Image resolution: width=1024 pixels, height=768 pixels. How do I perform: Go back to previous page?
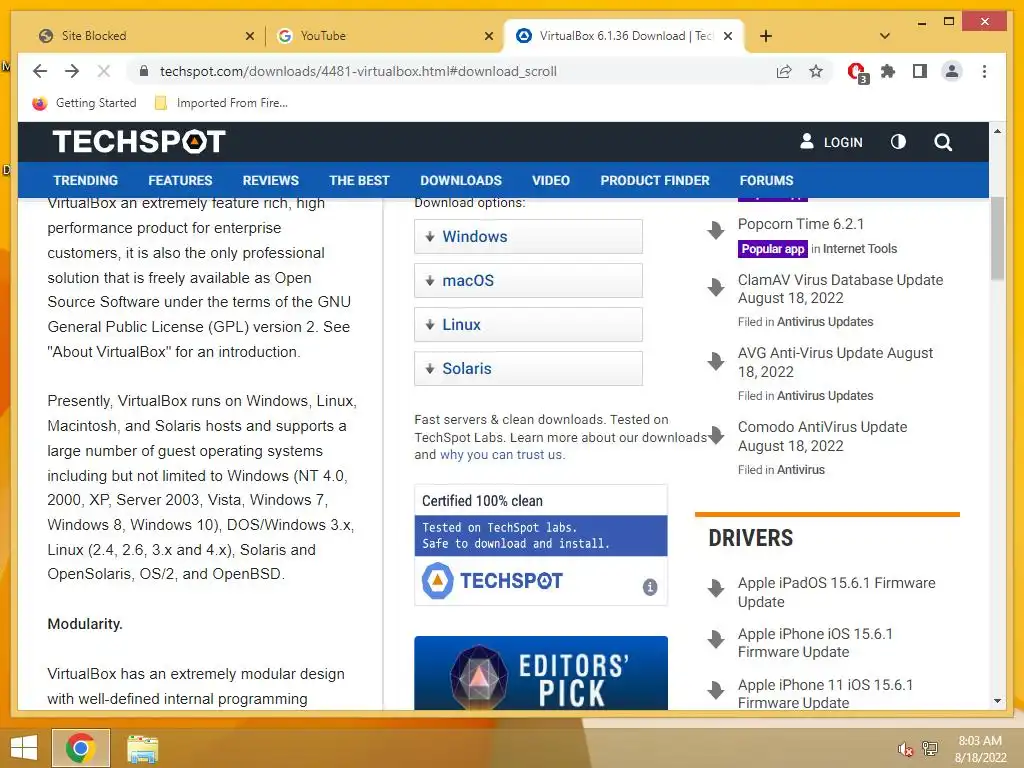[40, 71]
